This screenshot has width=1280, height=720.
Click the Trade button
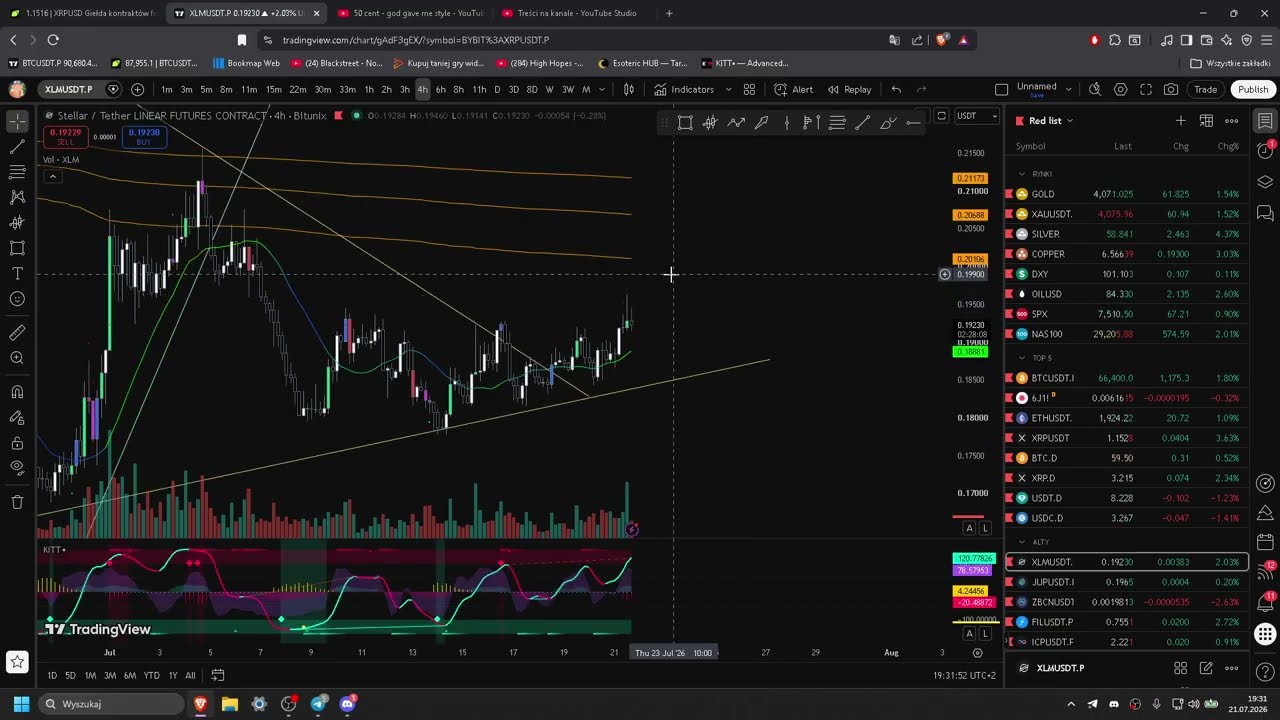point(1206,89)
